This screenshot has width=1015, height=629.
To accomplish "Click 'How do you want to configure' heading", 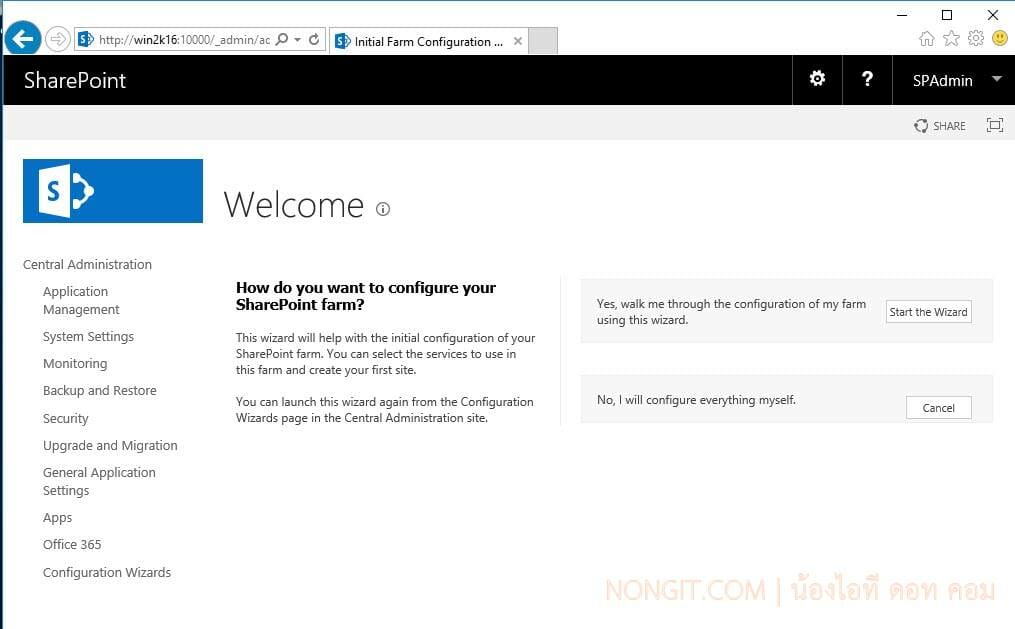I will click(x=366, y=296).
